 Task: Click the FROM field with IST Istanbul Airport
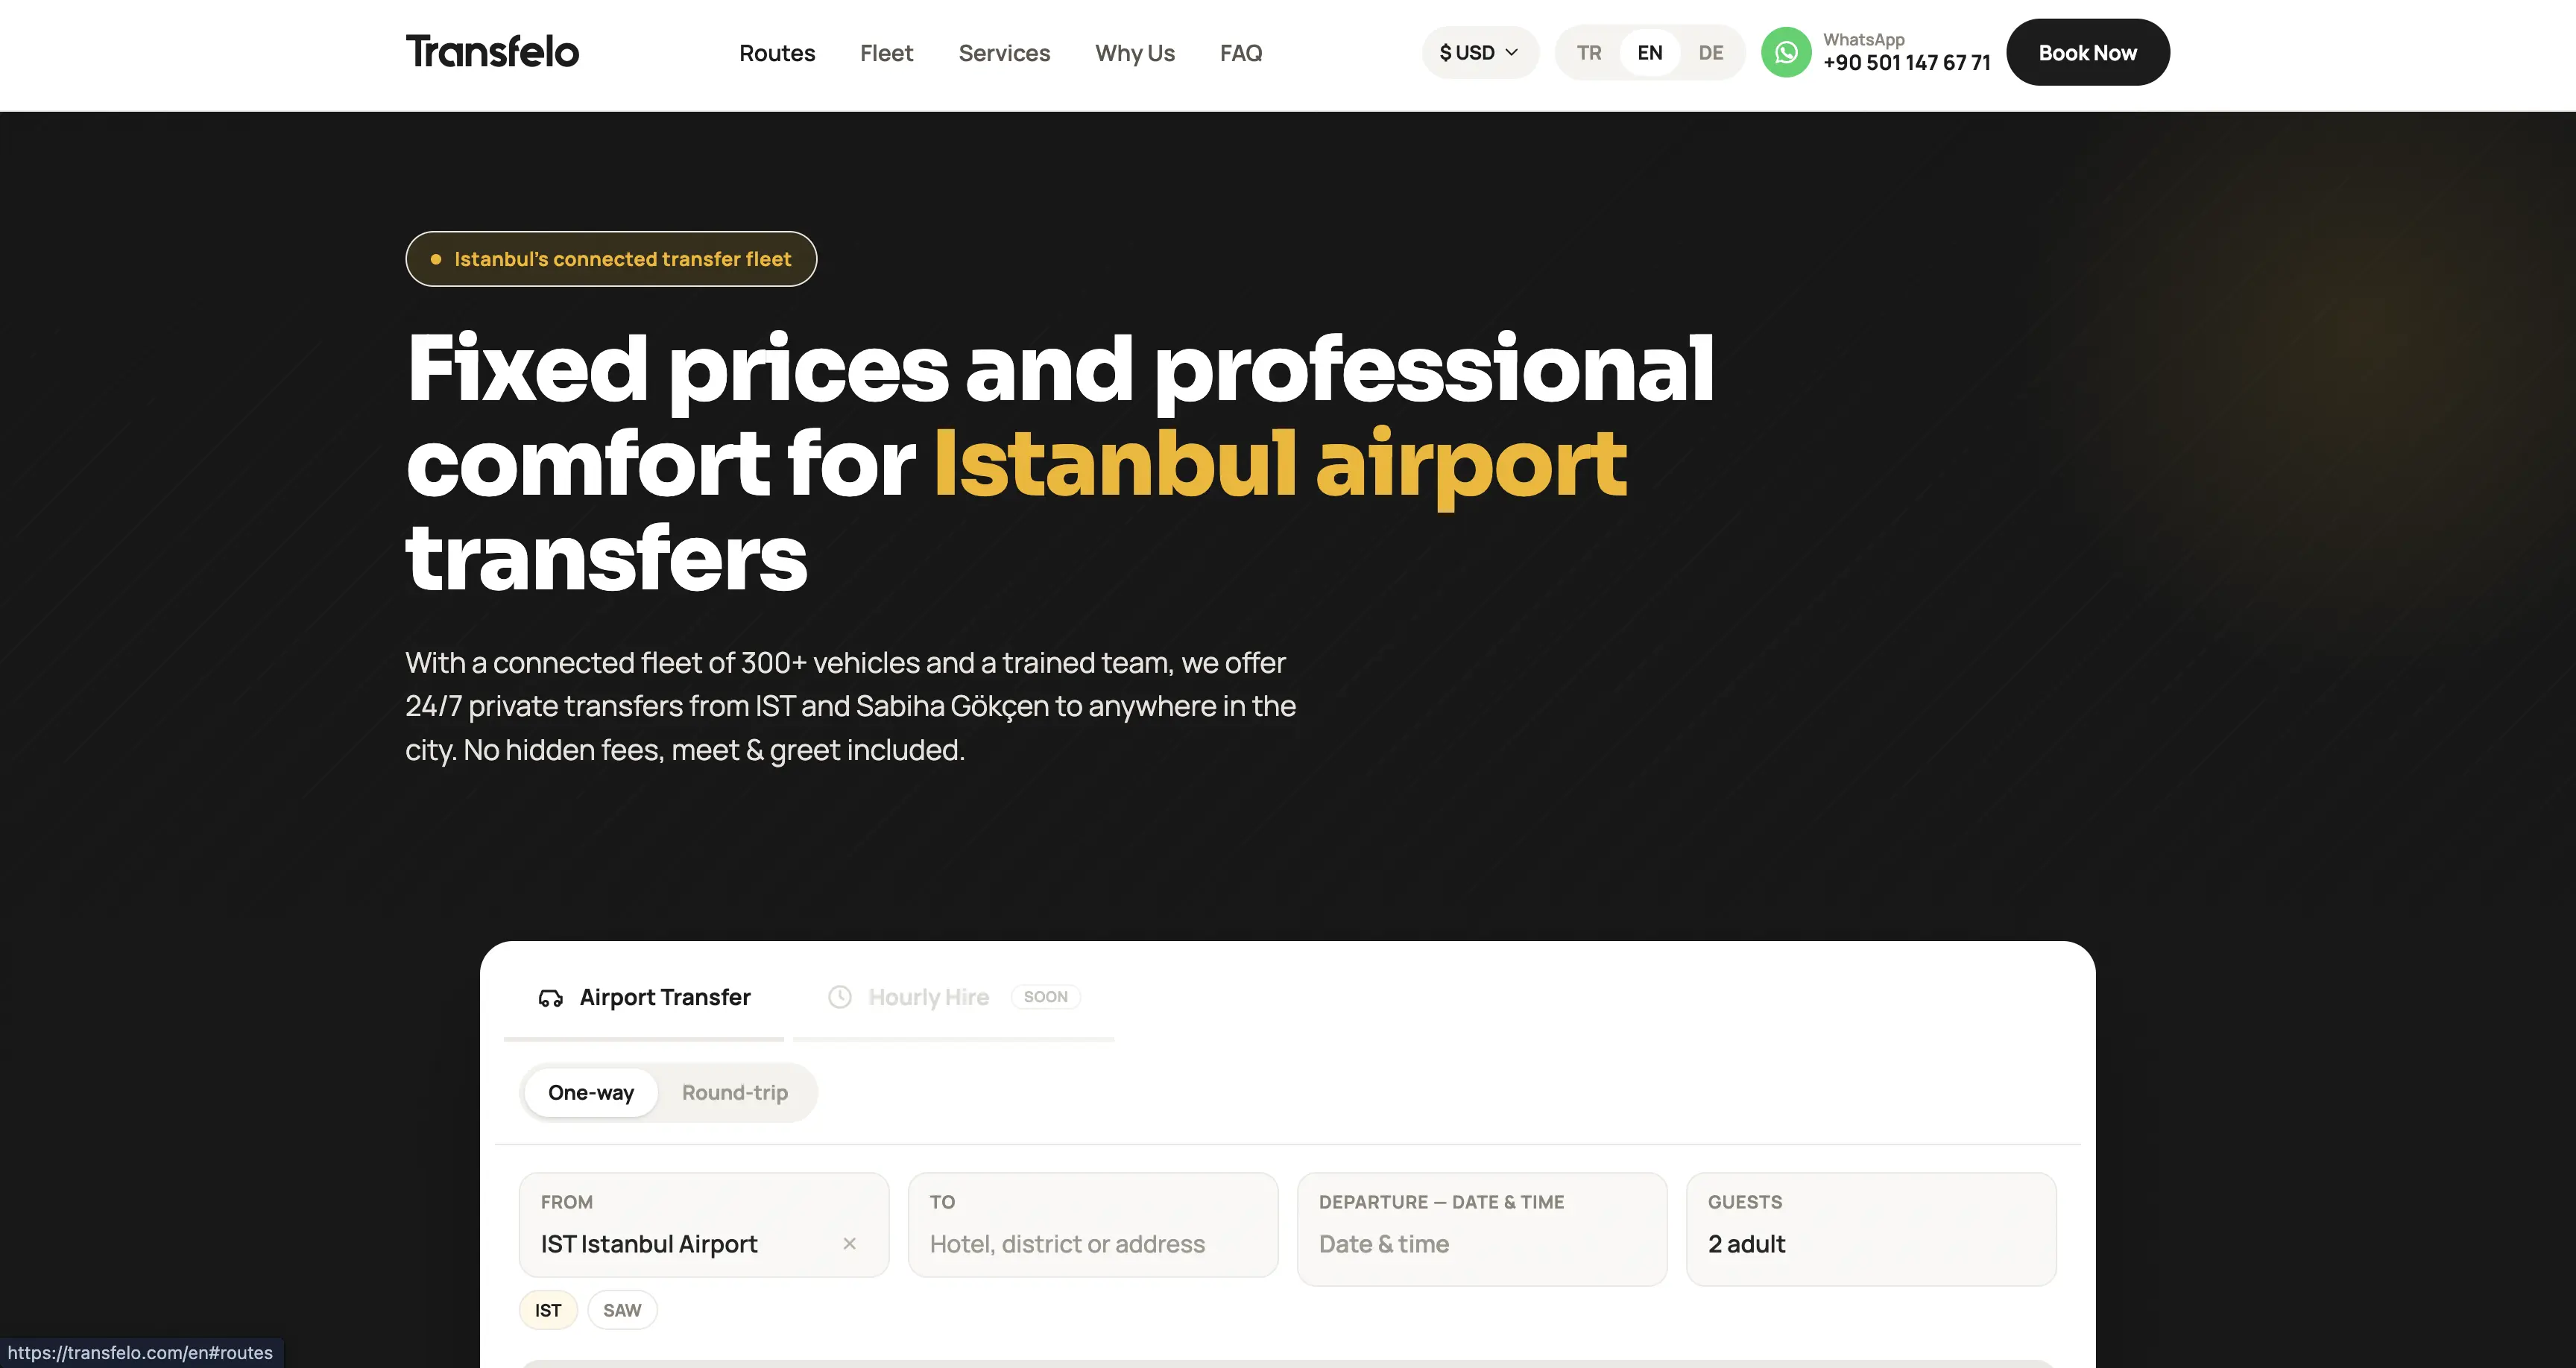pyautogui.click(x=704, y=1225)
